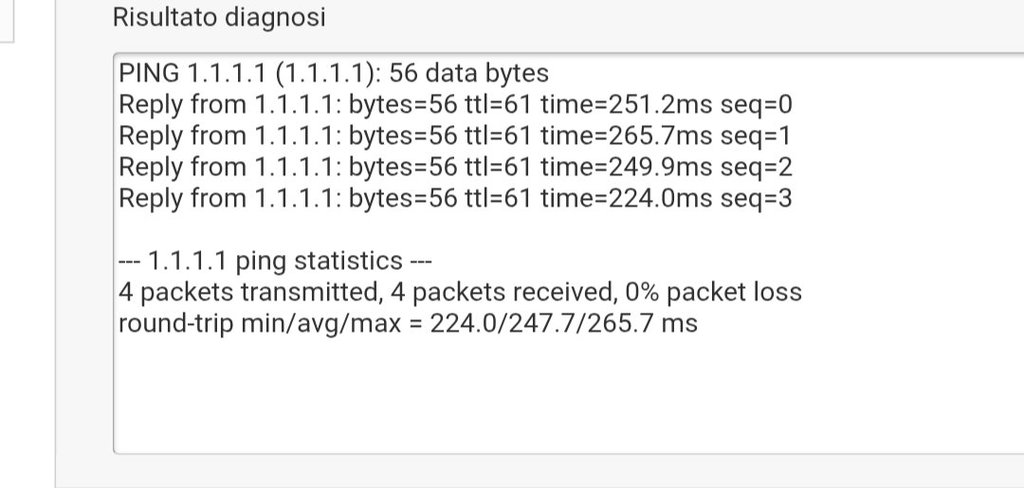Click the round-trip min/avg/max line

click(408, 324)
